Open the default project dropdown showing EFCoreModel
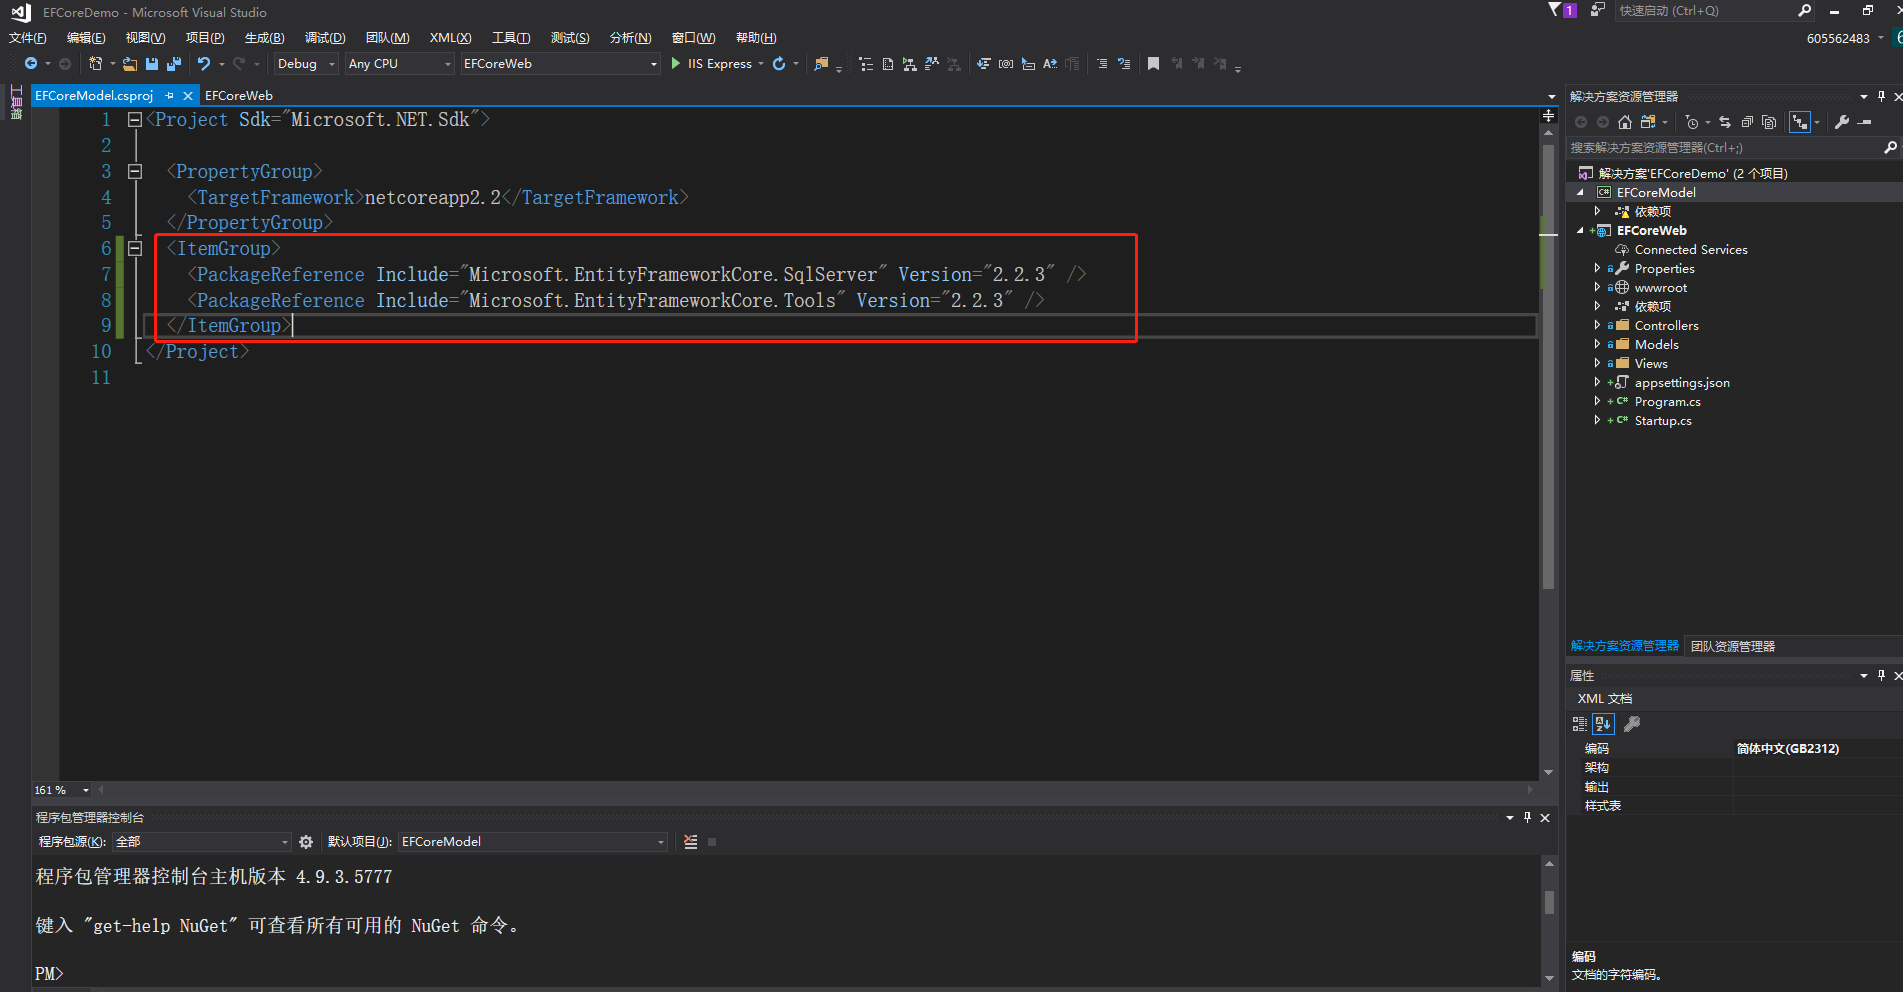 click(533, 842)
